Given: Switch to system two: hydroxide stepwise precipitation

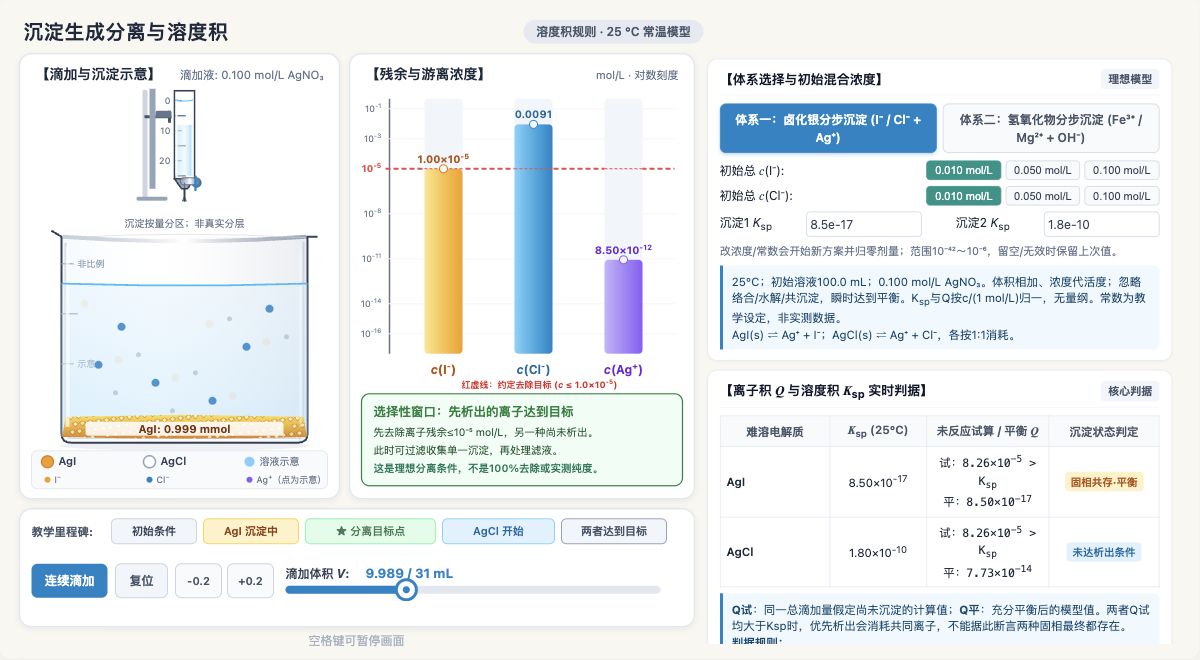Looking at the screenshot, I should pyautogui.click(x=1051, y=128).
